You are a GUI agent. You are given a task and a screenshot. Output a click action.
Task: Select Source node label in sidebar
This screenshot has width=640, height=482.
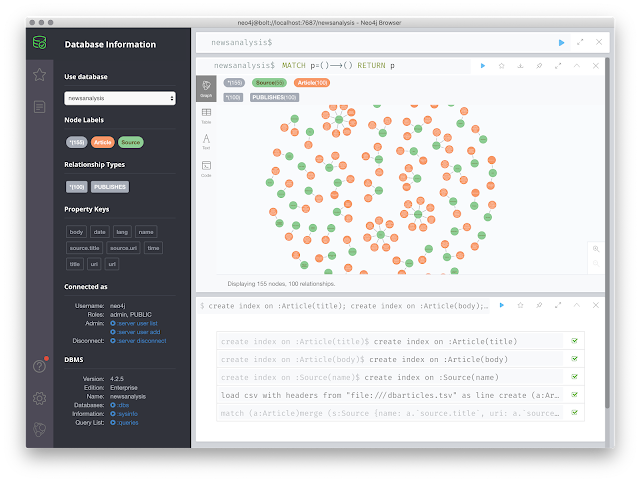(131, 142)
